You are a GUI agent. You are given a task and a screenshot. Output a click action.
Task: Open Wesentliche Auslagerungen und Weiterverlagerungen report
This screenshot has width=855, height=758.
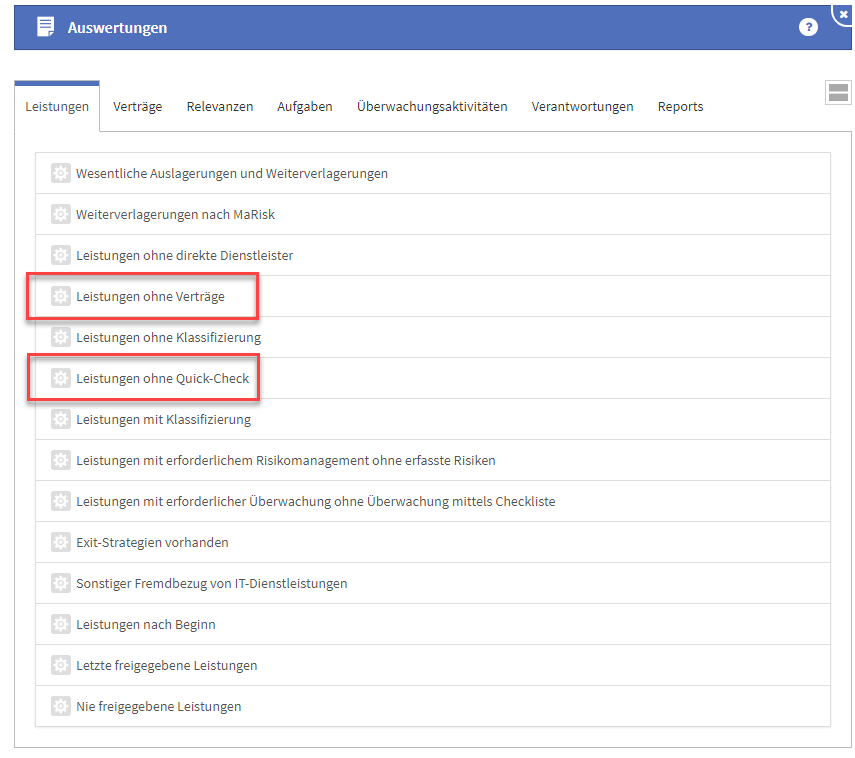click(232, 174)
